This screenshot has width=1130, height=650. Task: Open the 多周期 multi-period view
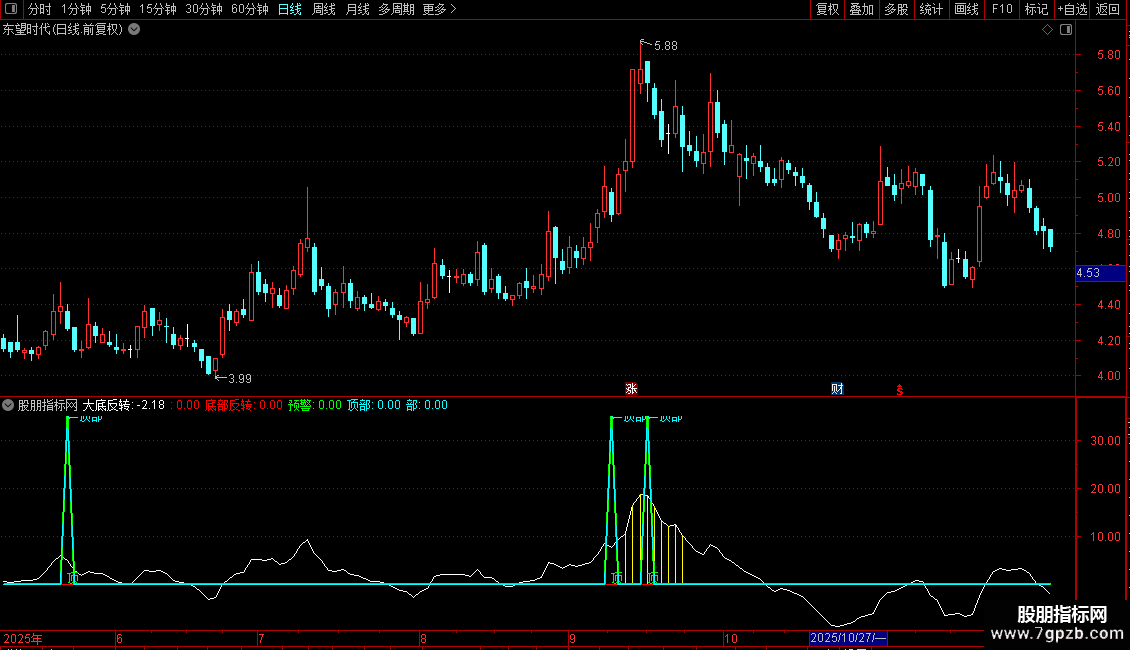pos(396,9)
